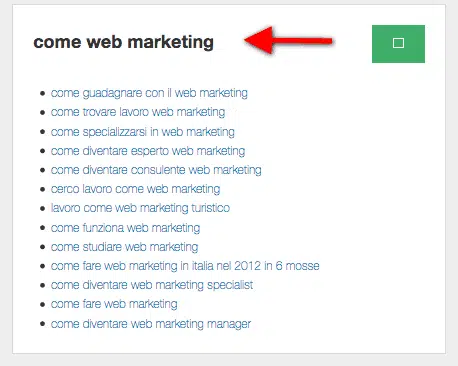The width and height of the screenshot is (458, 366).
Task: Click bullet beside 'come funziona web marketing'
Action: point(42,228)
